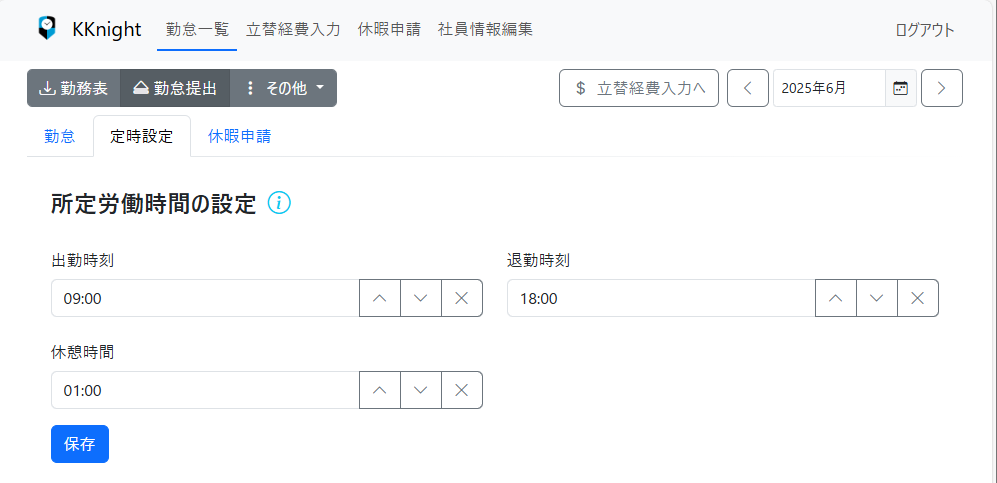Clear the 休憩時間 value with X icon
This screenshot has height=483, width=997.
click(462, 390)
